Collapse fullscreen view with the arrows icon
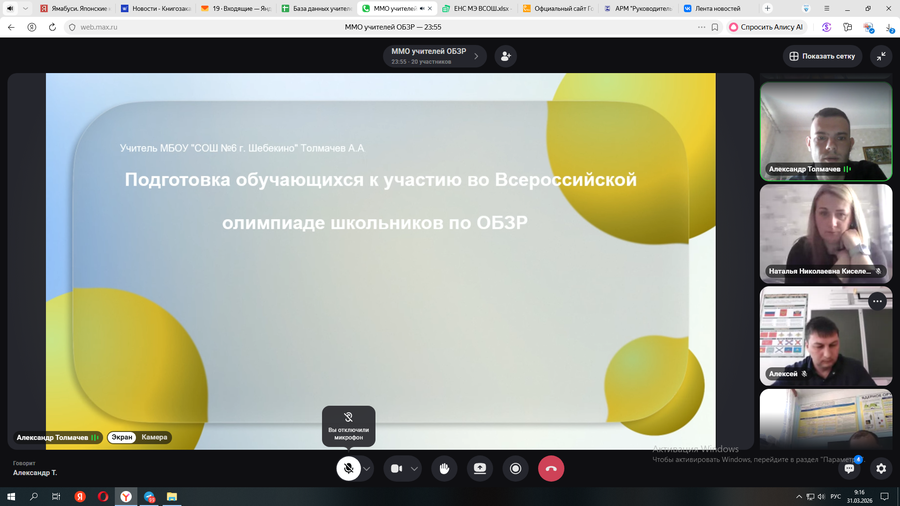 tap(881, 56)
